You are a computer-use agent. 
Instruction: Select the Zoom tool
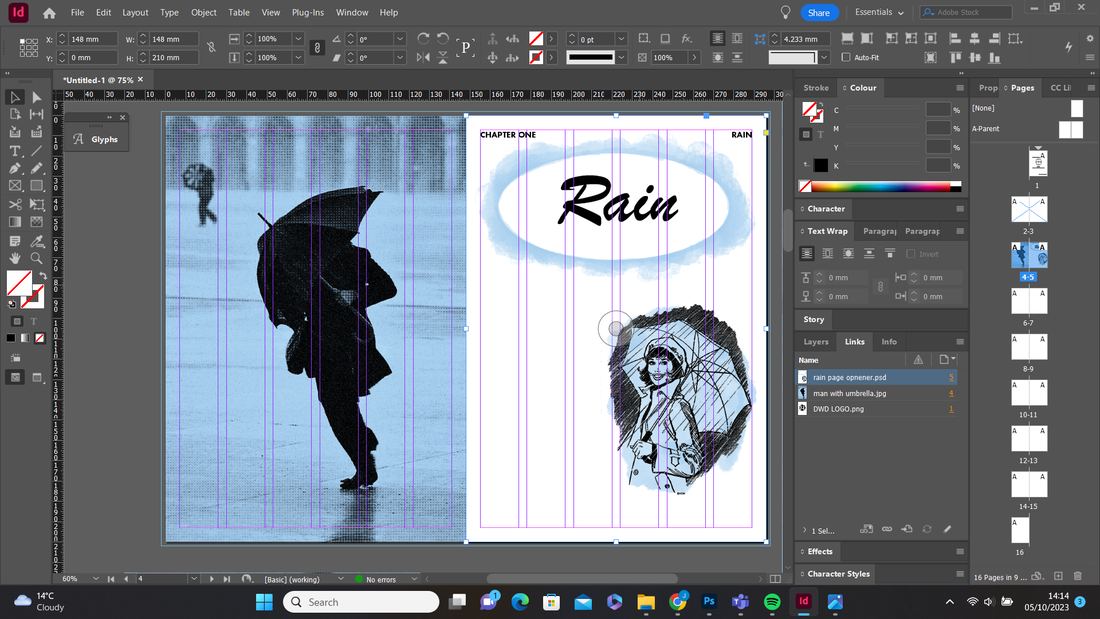coord(36,258)
